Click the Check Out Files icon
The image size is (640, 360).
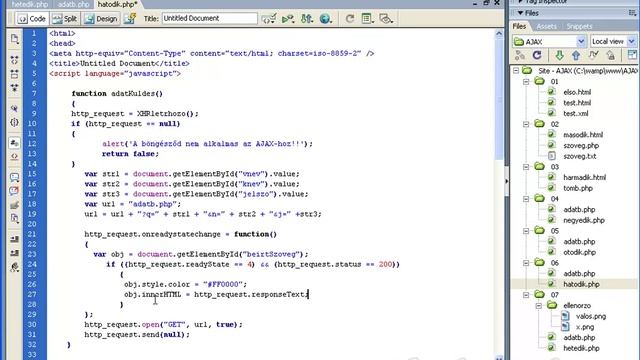coord(593,55)
